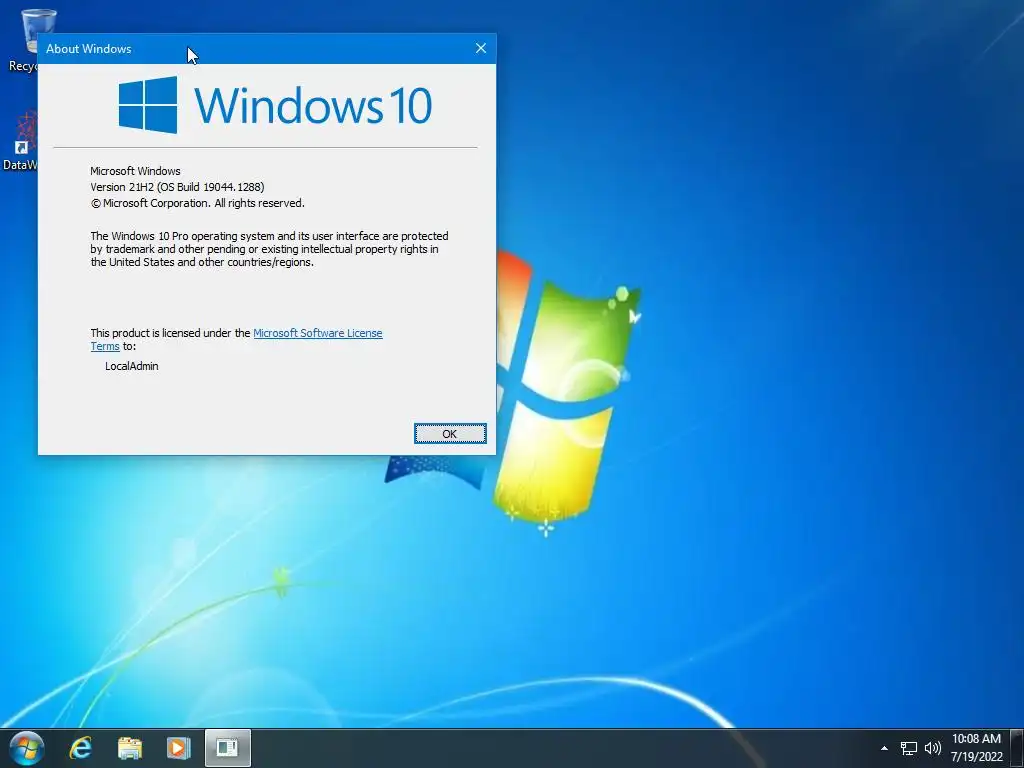Viewport: 1024px width, 768px height.
Task: Select the DataW desktop shortcut
Action: pos(21,141)
